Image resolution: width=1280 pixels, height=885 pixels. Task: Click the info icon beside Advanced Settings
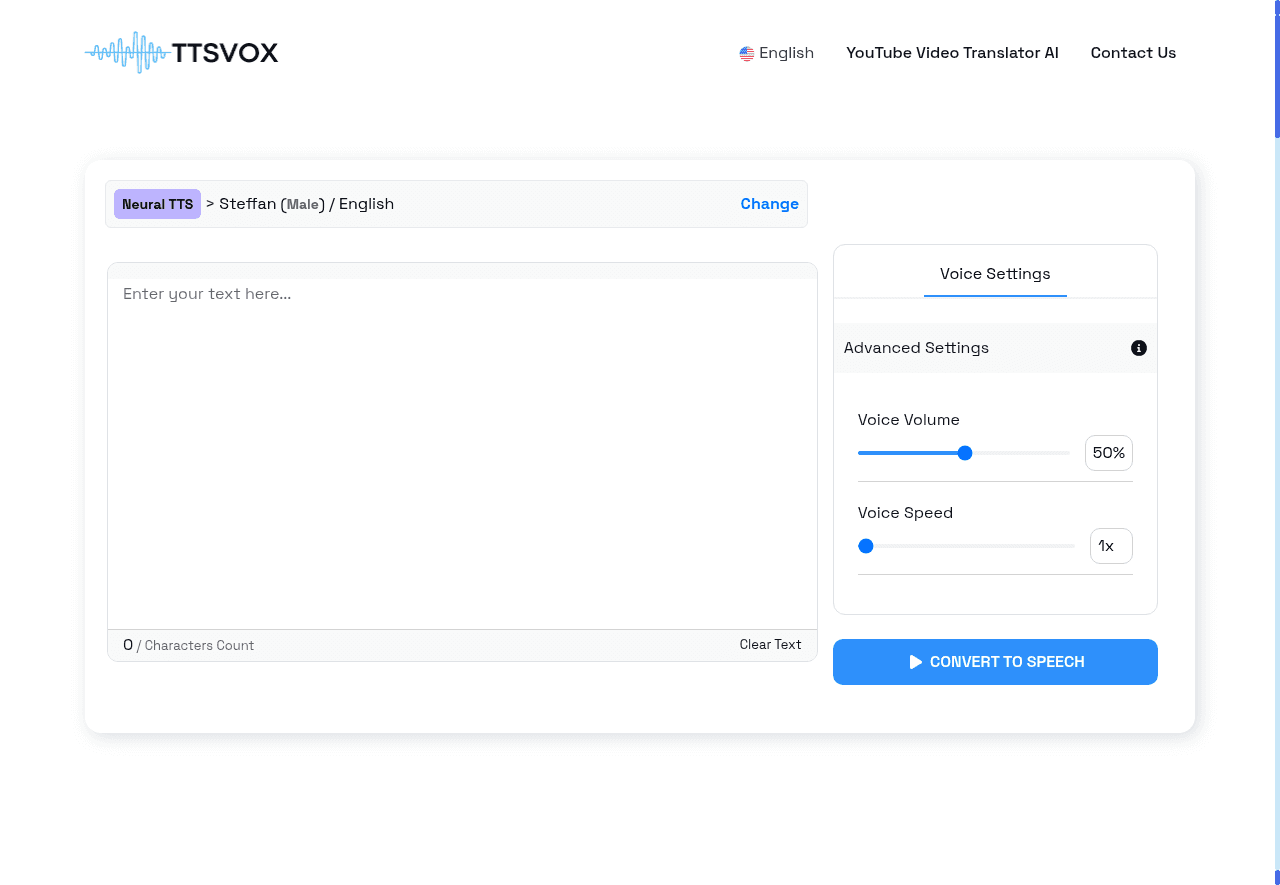point(1139,348)
